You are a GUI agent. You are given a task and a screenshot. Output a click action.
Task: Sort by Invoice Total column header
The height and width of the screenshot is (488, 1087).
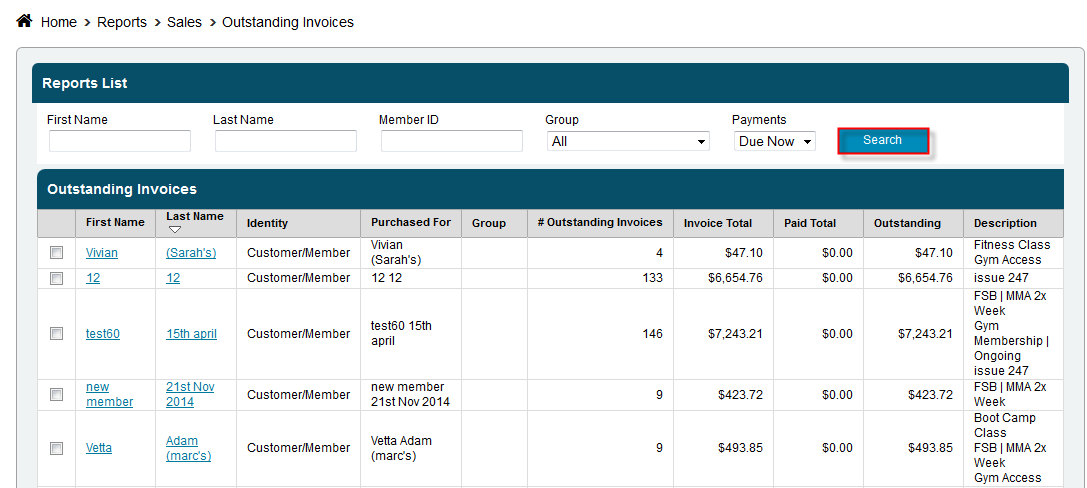pos(717,223)
